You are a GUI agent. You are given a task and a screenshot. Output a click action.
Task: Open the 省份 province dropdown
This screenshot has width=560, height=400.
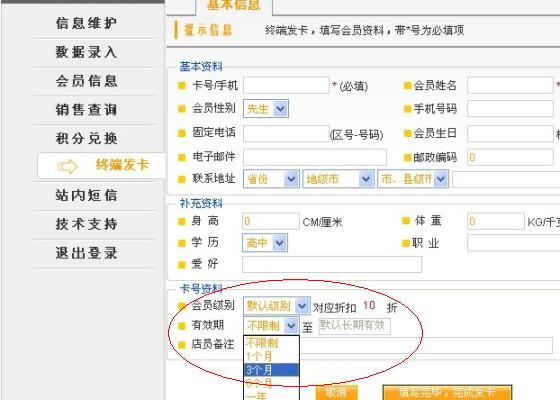[x=271, y=179]
